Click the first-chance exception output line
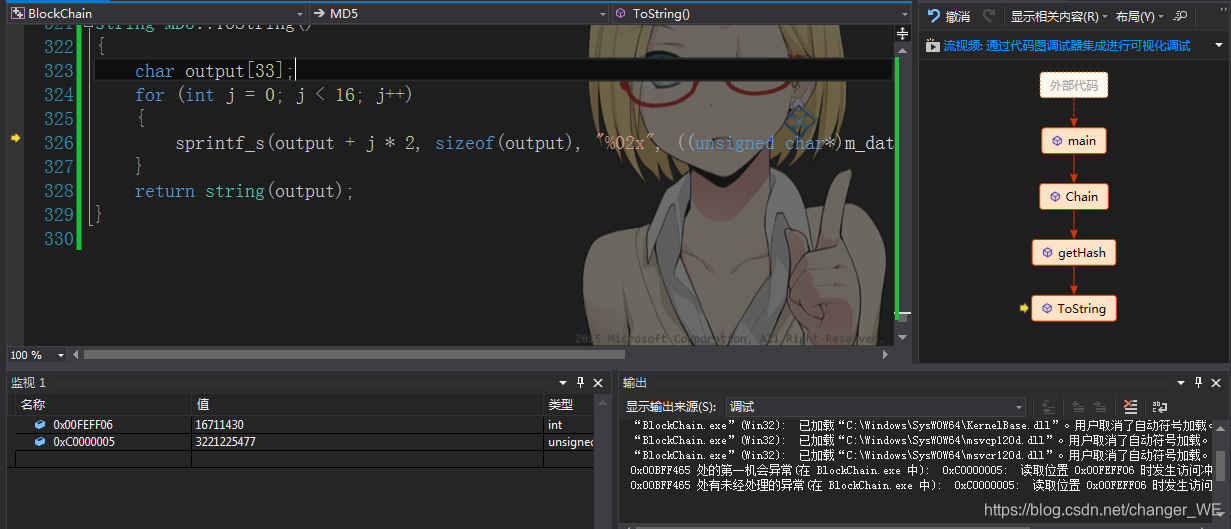The image size is (1231, 529). point(921,470)
